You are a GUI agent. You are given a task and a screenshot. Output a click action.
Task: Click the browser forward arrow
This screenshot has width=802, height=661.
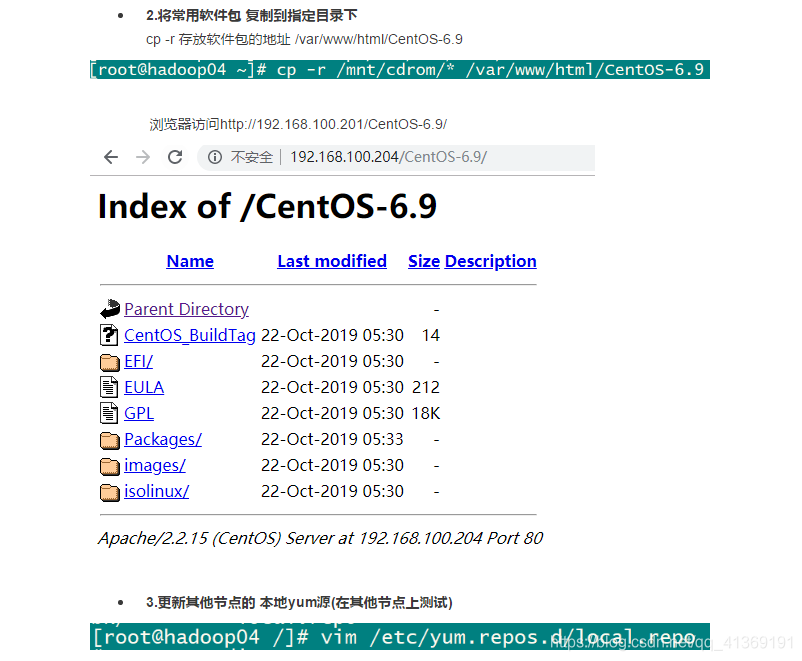(143, 157)
